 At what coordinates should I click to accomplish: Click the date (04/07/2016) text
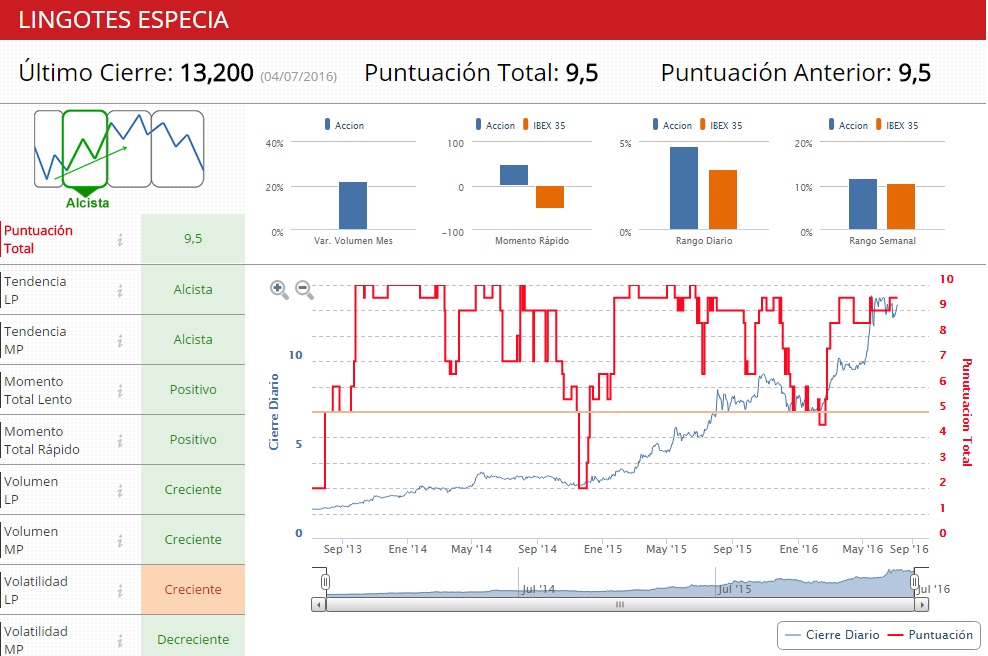(299, 76)
